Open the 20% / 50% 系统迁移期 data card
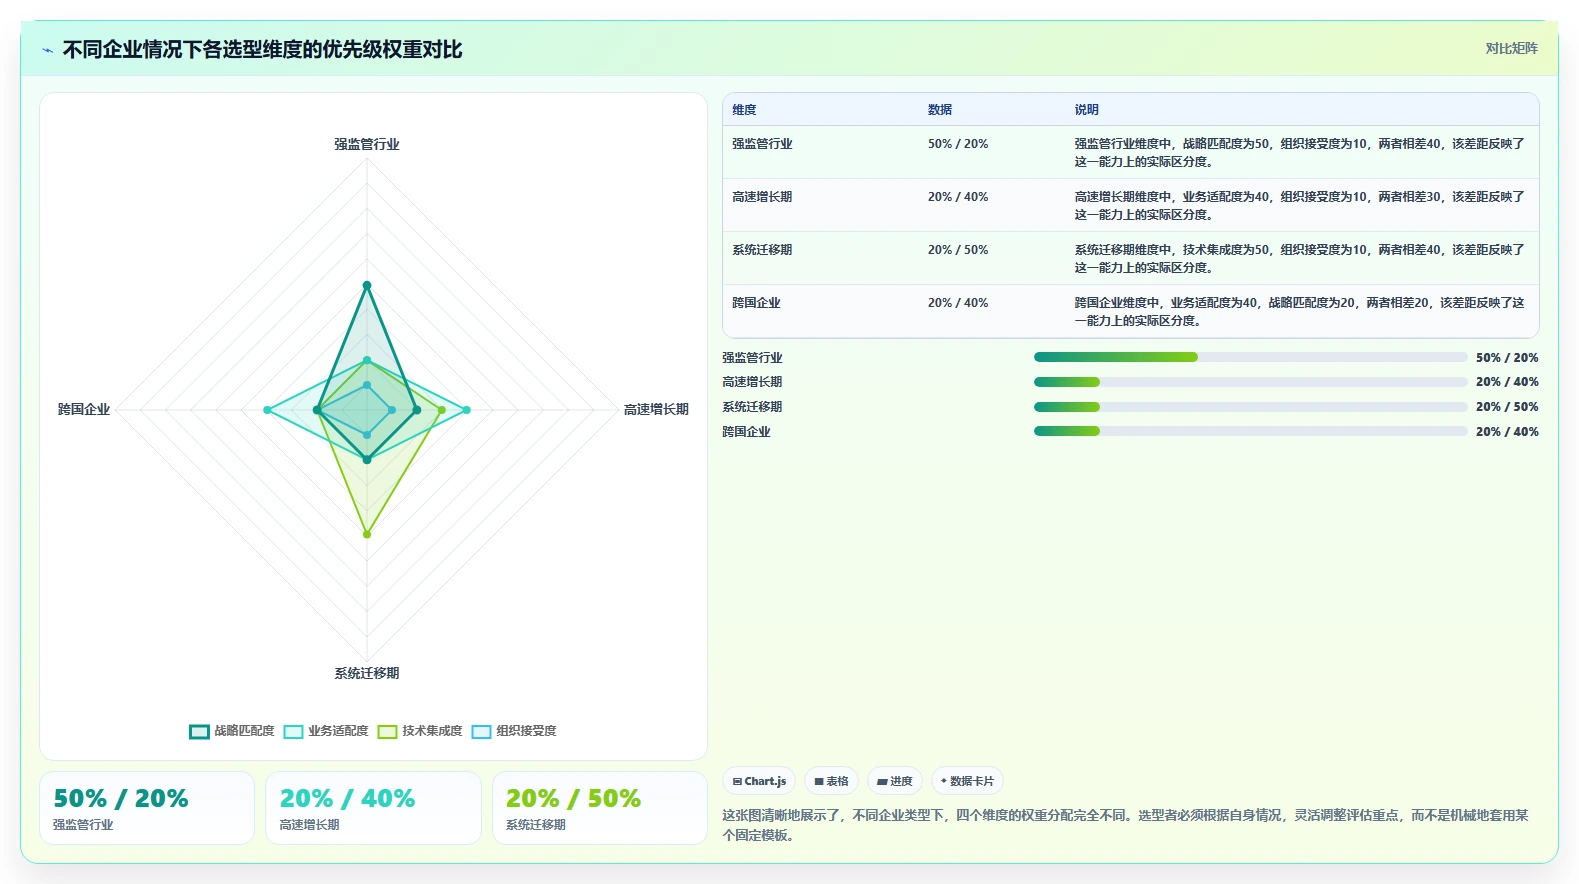Viewport: 1579px width, 884px height. (600, 808)
